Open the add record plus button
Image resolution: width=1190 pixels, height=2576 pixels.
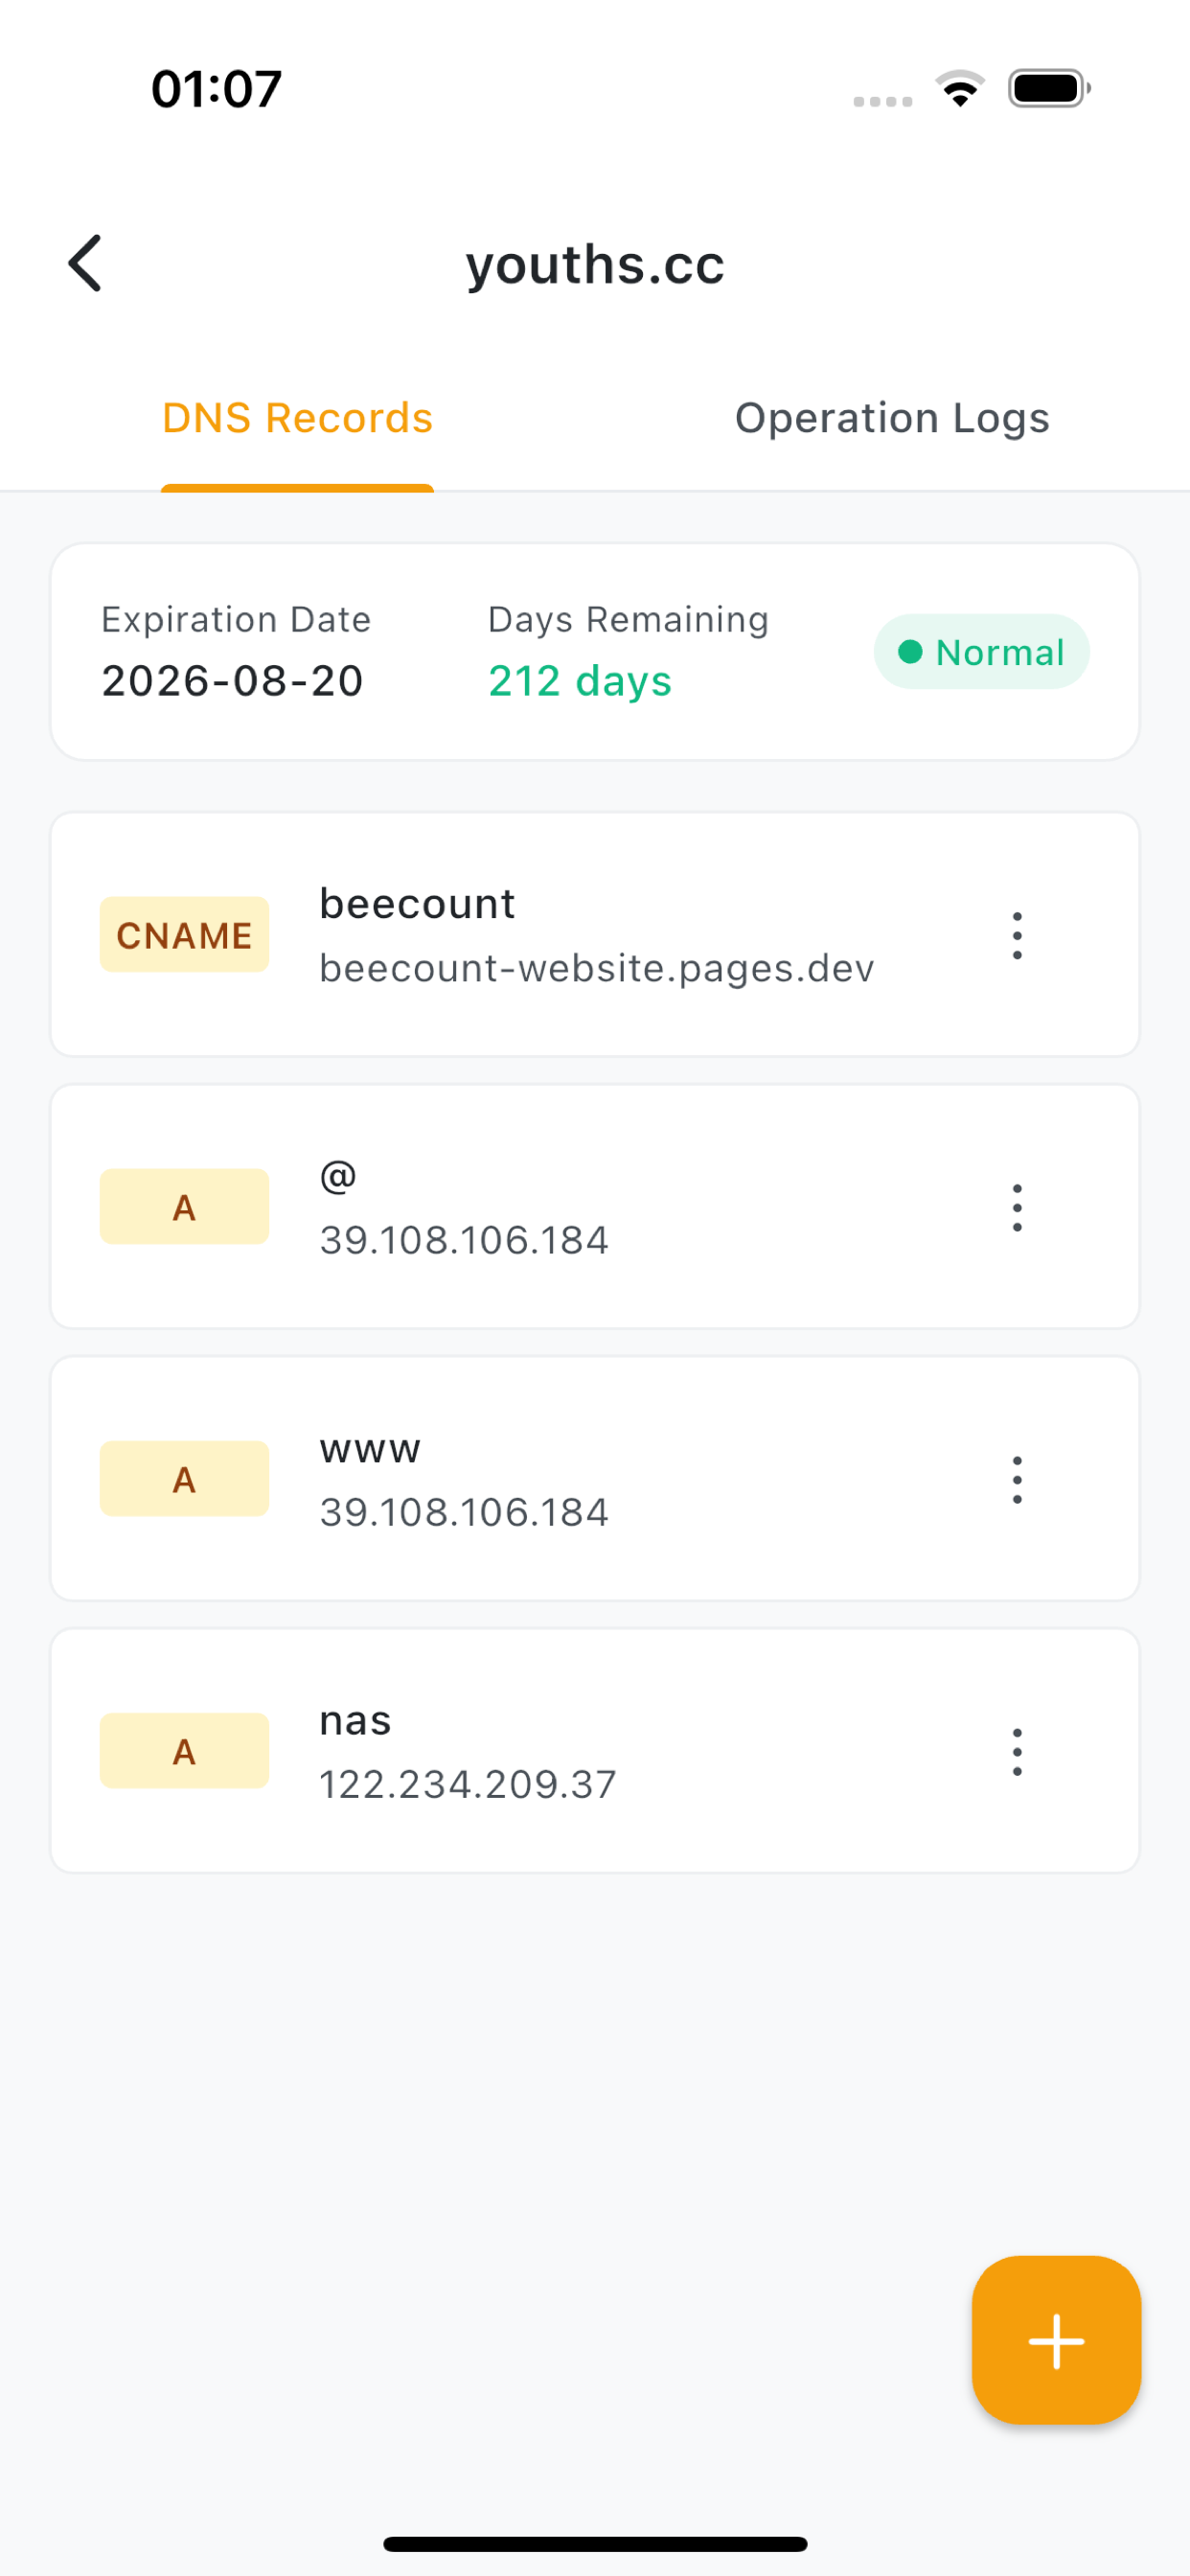point(1056,2340)
